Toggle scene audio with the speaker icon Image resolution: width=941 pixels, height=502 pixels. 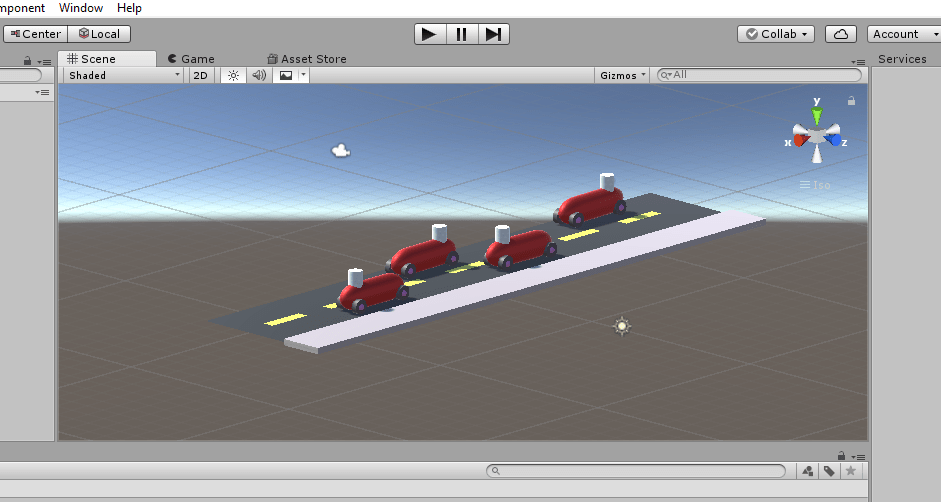(259, 75)
